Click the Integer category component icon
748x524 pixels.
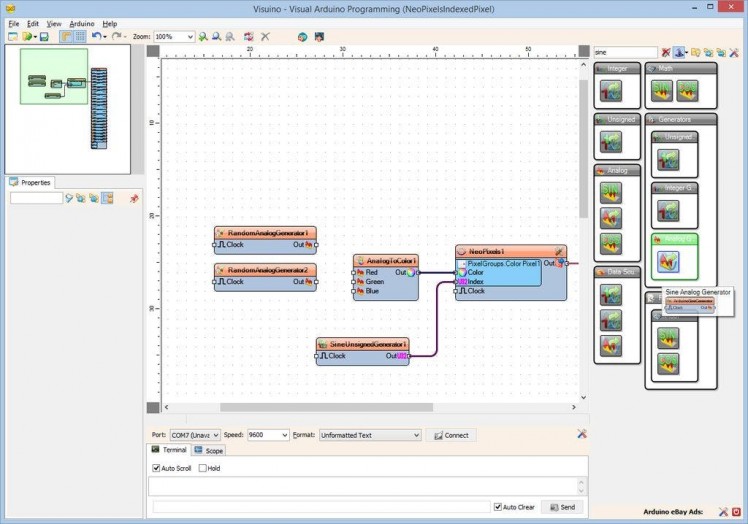611,92
